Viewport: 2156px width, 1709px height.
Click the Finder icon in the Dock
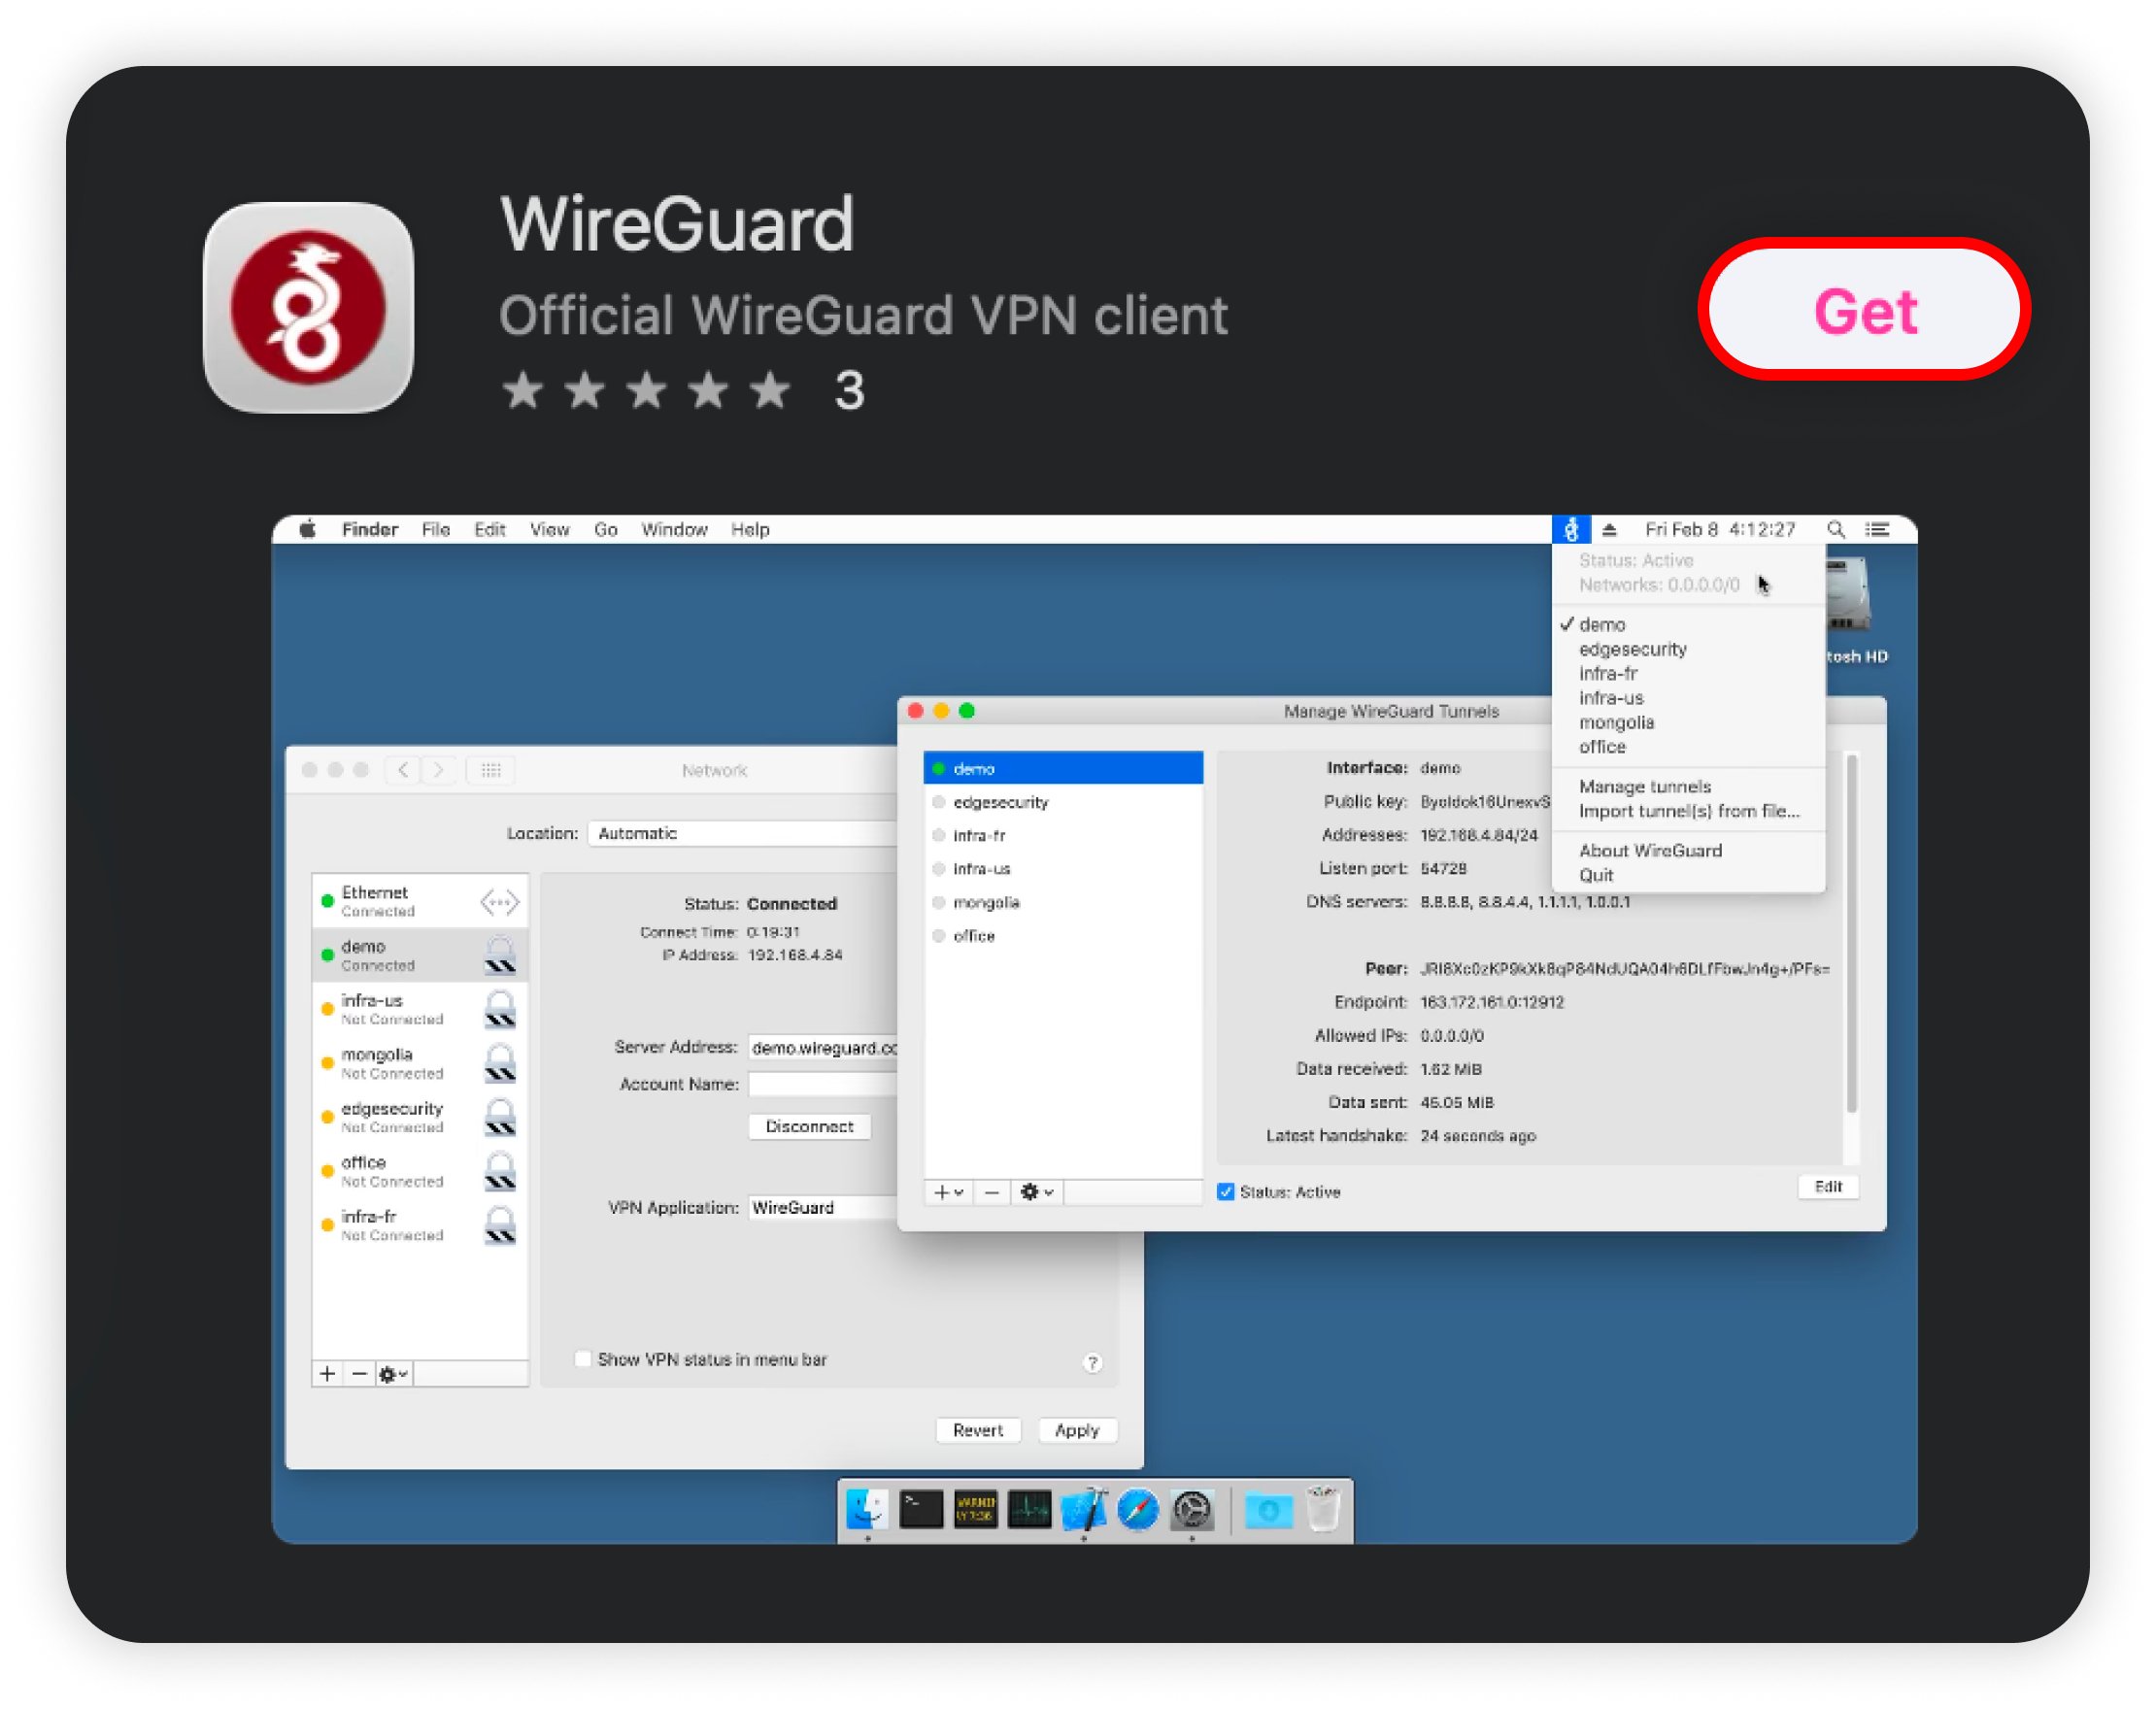(x=866, y=1509)
